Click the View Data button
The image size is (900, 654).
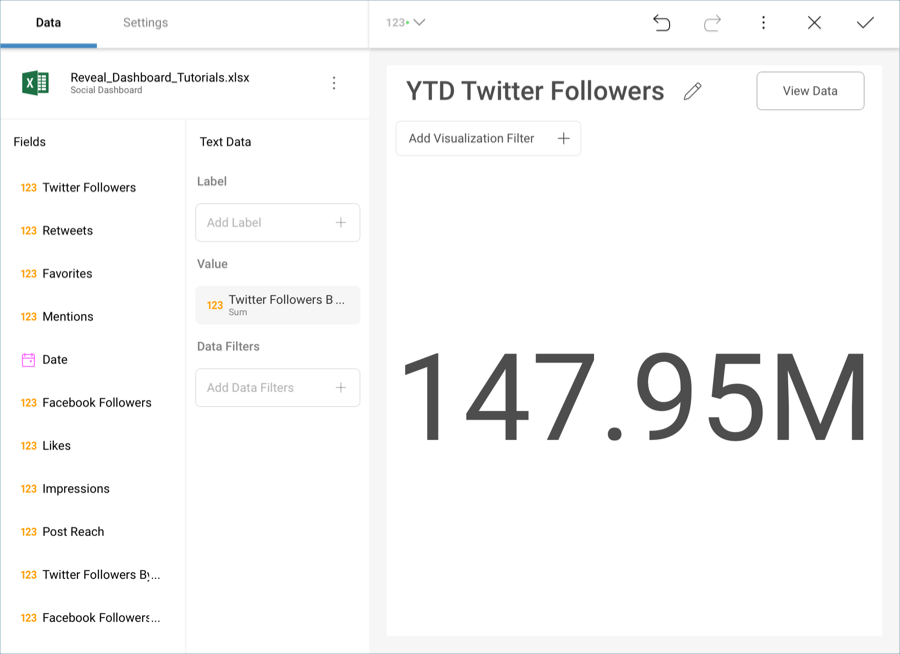(810, 91)
